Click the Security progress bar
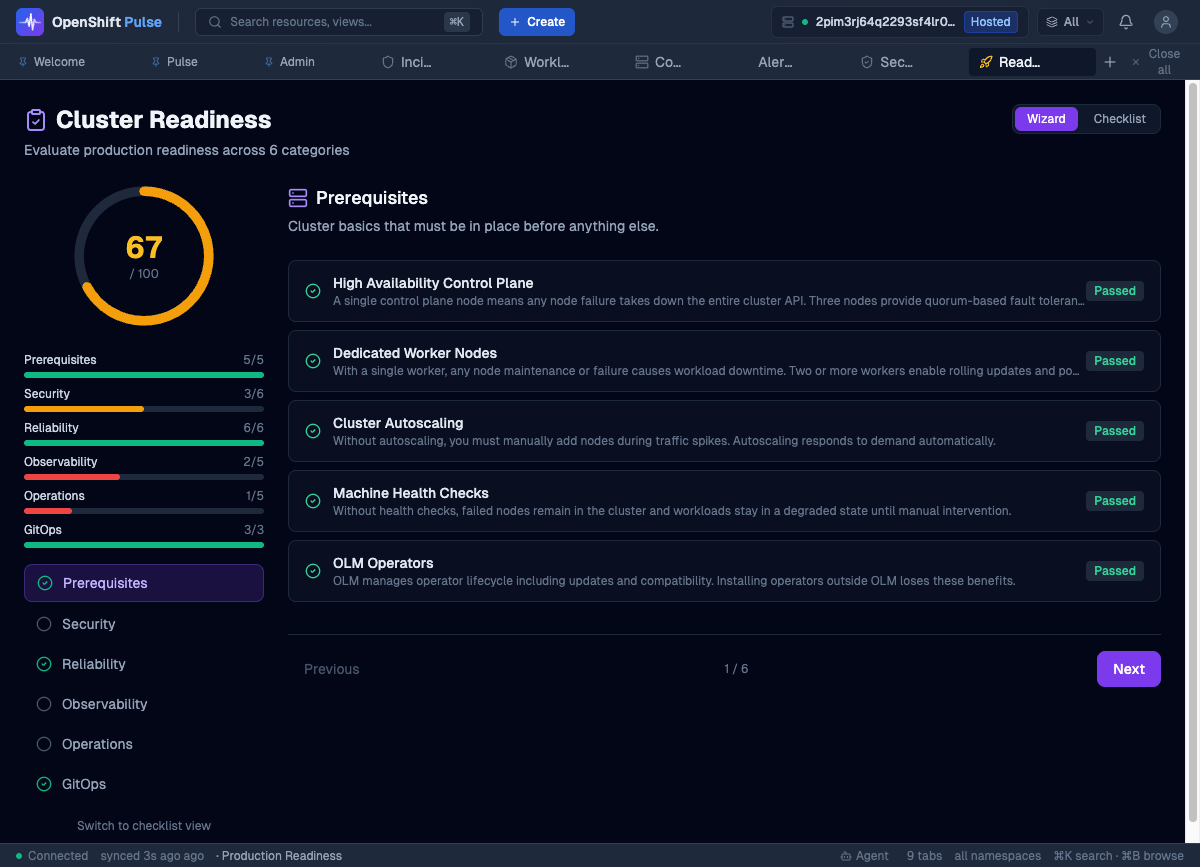This screenshot has height=867, width=1200. pos(144,409)
